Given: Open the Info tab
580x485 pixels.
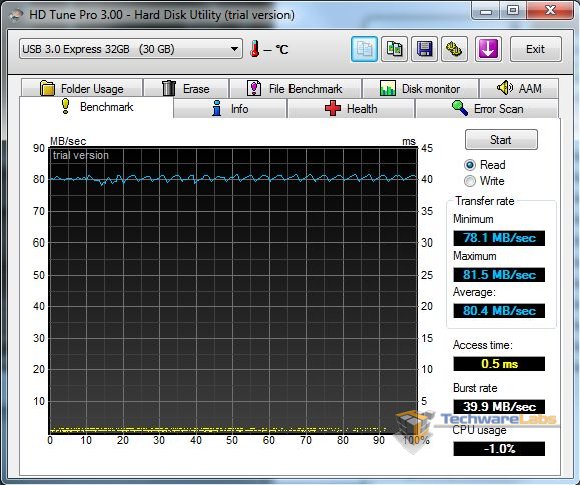Looking at the screenshot, I should click(230, 109).
